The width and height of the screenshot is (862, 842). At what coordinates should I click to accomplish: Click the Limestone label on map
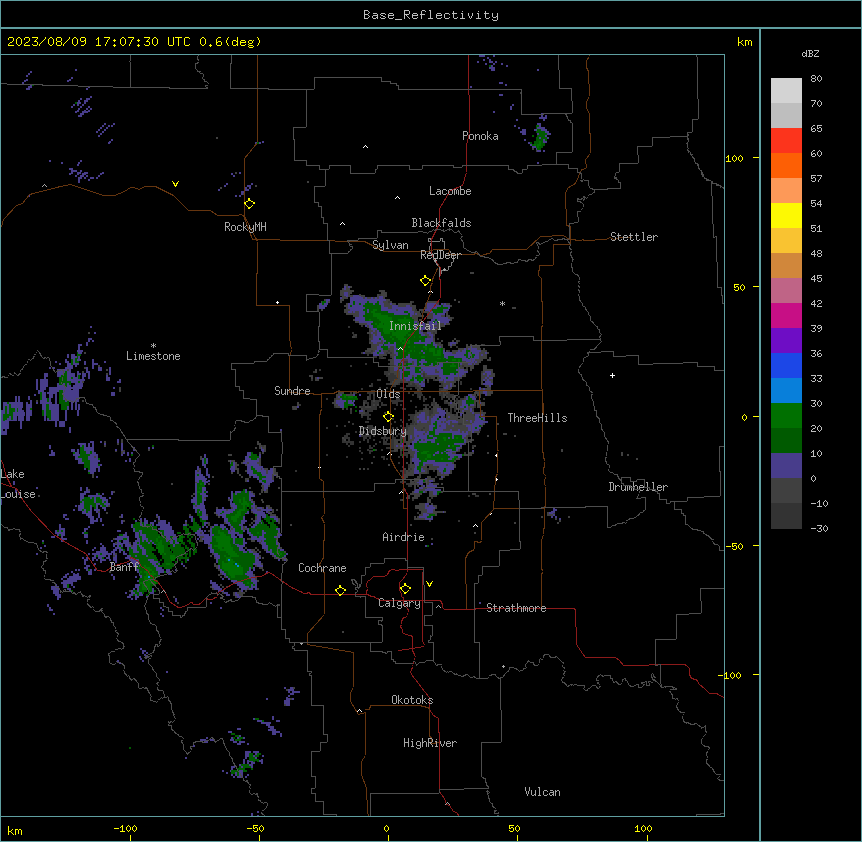click(x=153, y=356)
